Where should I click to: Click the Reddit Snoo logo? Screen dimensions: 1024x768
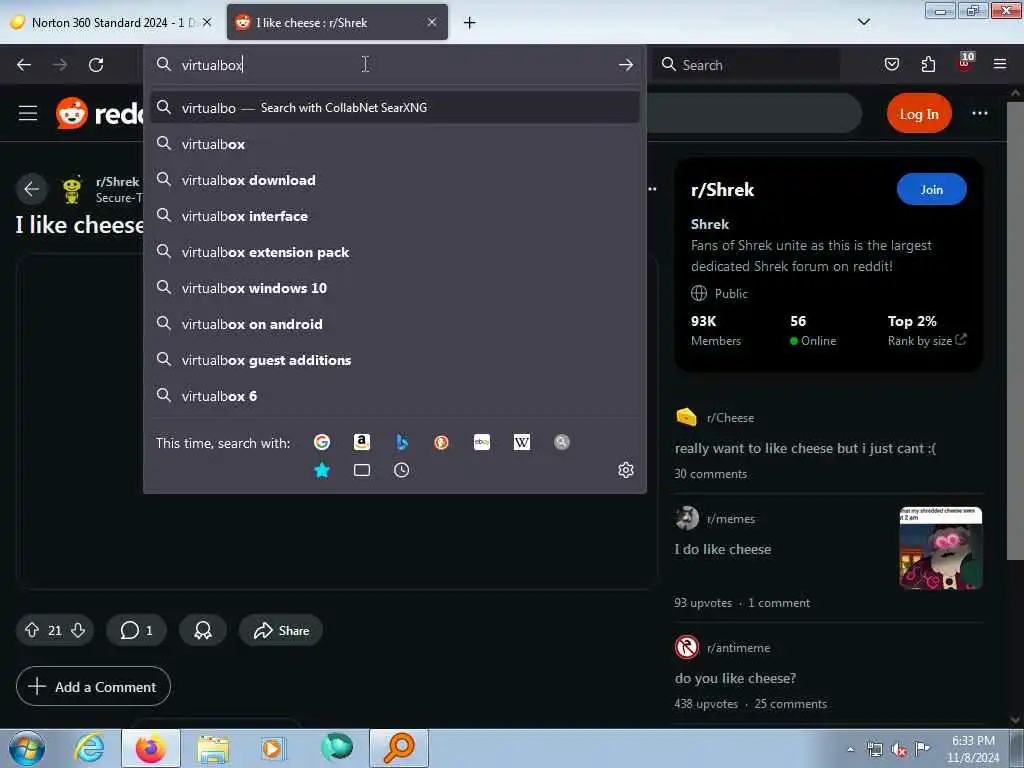click(x=72, y=113)
